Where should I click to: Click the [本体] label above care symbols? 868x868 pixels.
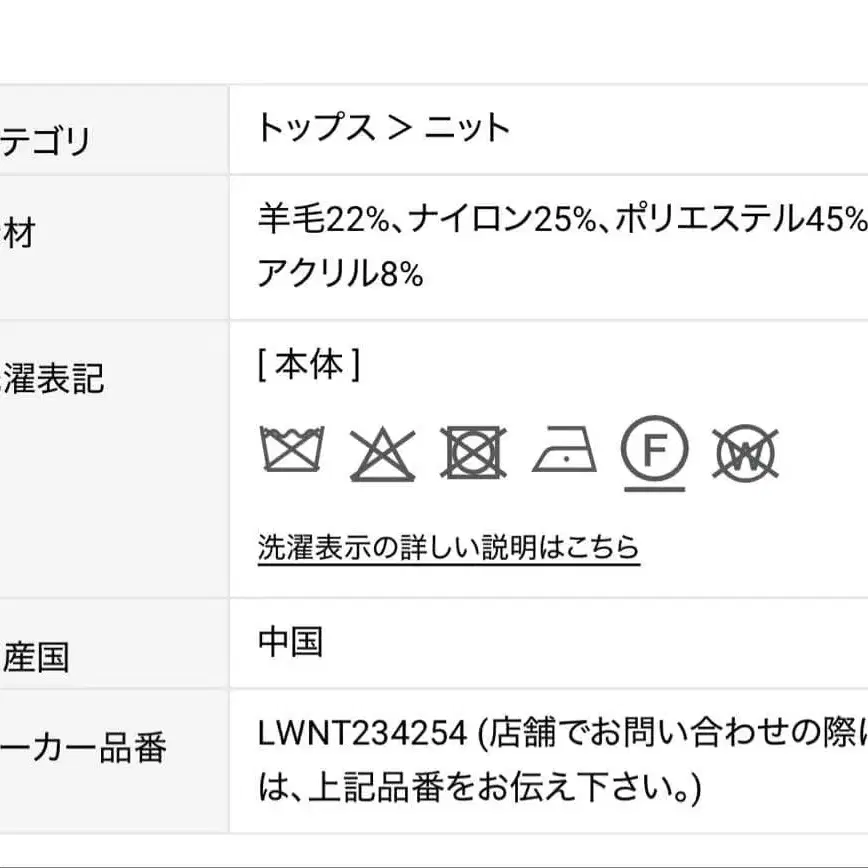[308, 366]
